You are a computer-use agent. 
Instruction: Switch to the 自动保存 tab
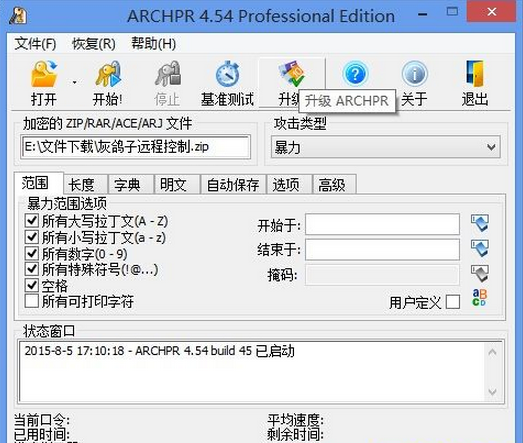(x=233, y=184)
